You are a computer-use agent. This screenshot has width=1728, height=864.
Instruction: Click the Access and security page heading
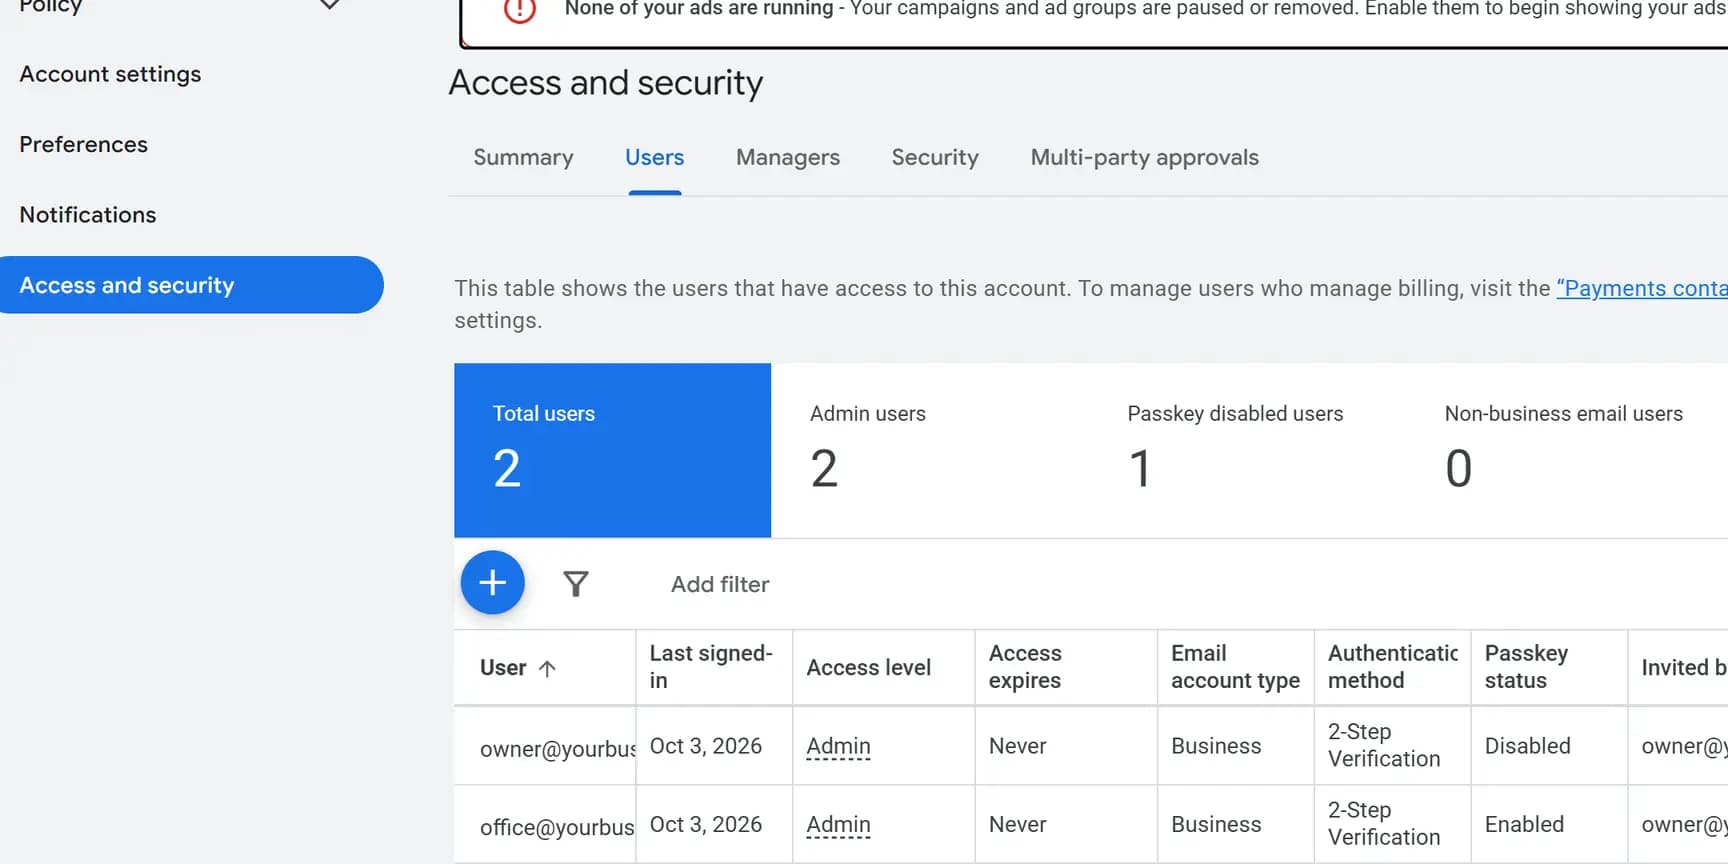[x=606, y=83]
